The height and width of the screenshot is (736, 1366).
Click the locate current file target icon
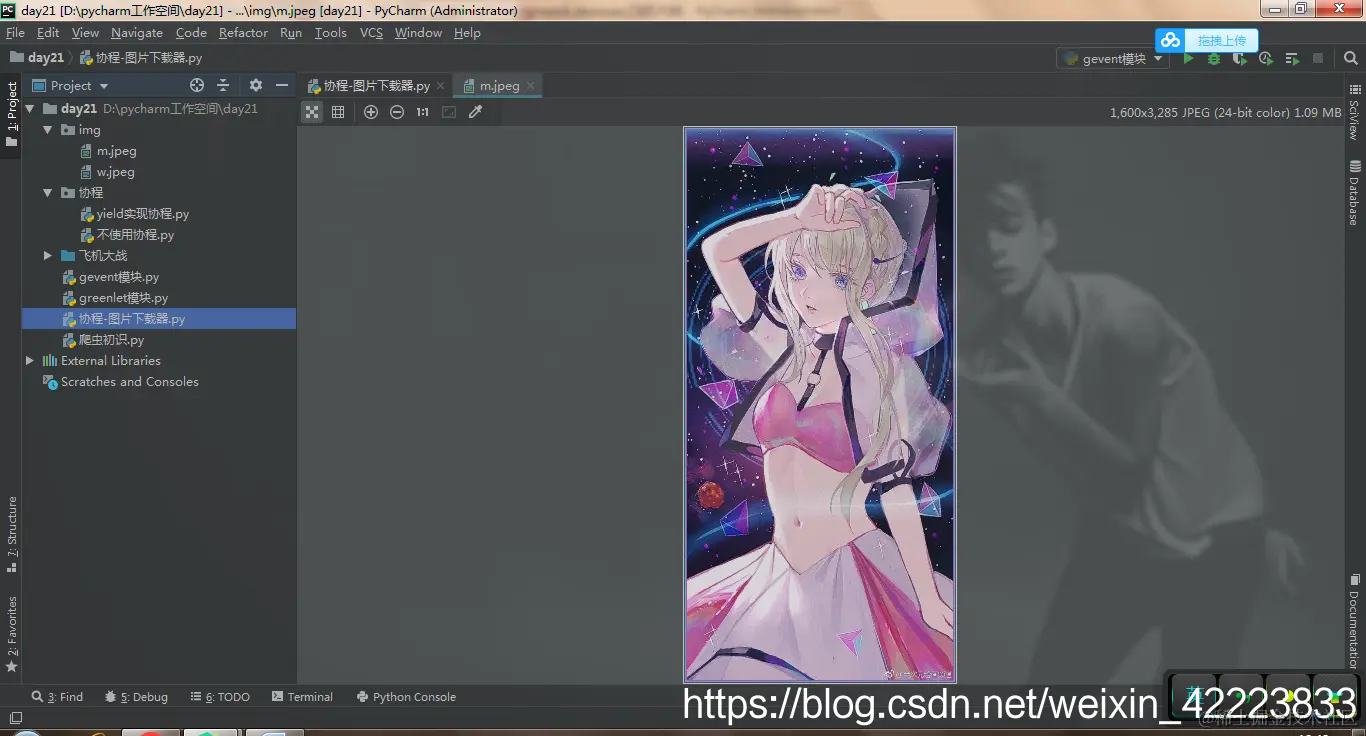pos(197,85)
